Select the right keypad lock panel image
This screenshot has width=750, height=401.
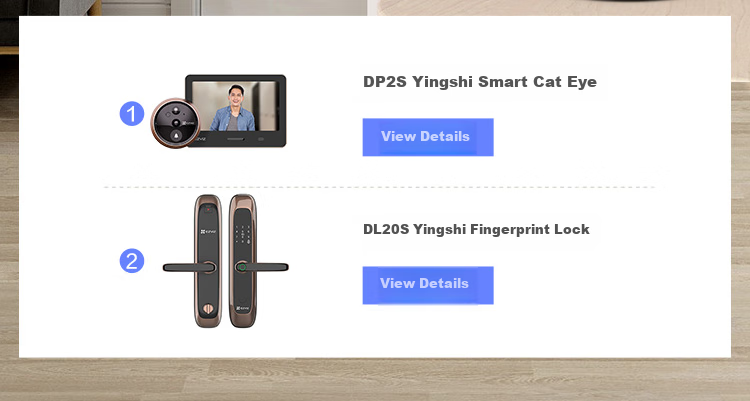(x=243, y=261)
